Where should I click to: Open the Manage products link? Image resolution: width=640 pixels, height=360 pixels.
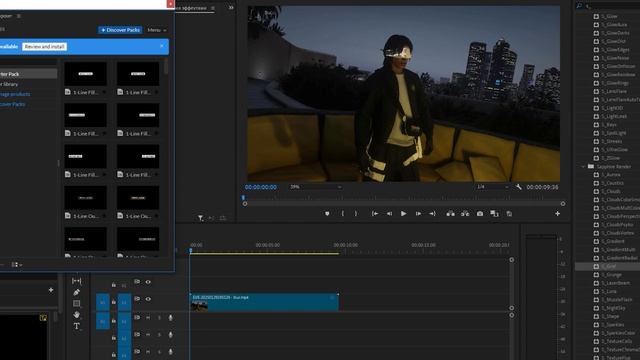tap(15, 94)
